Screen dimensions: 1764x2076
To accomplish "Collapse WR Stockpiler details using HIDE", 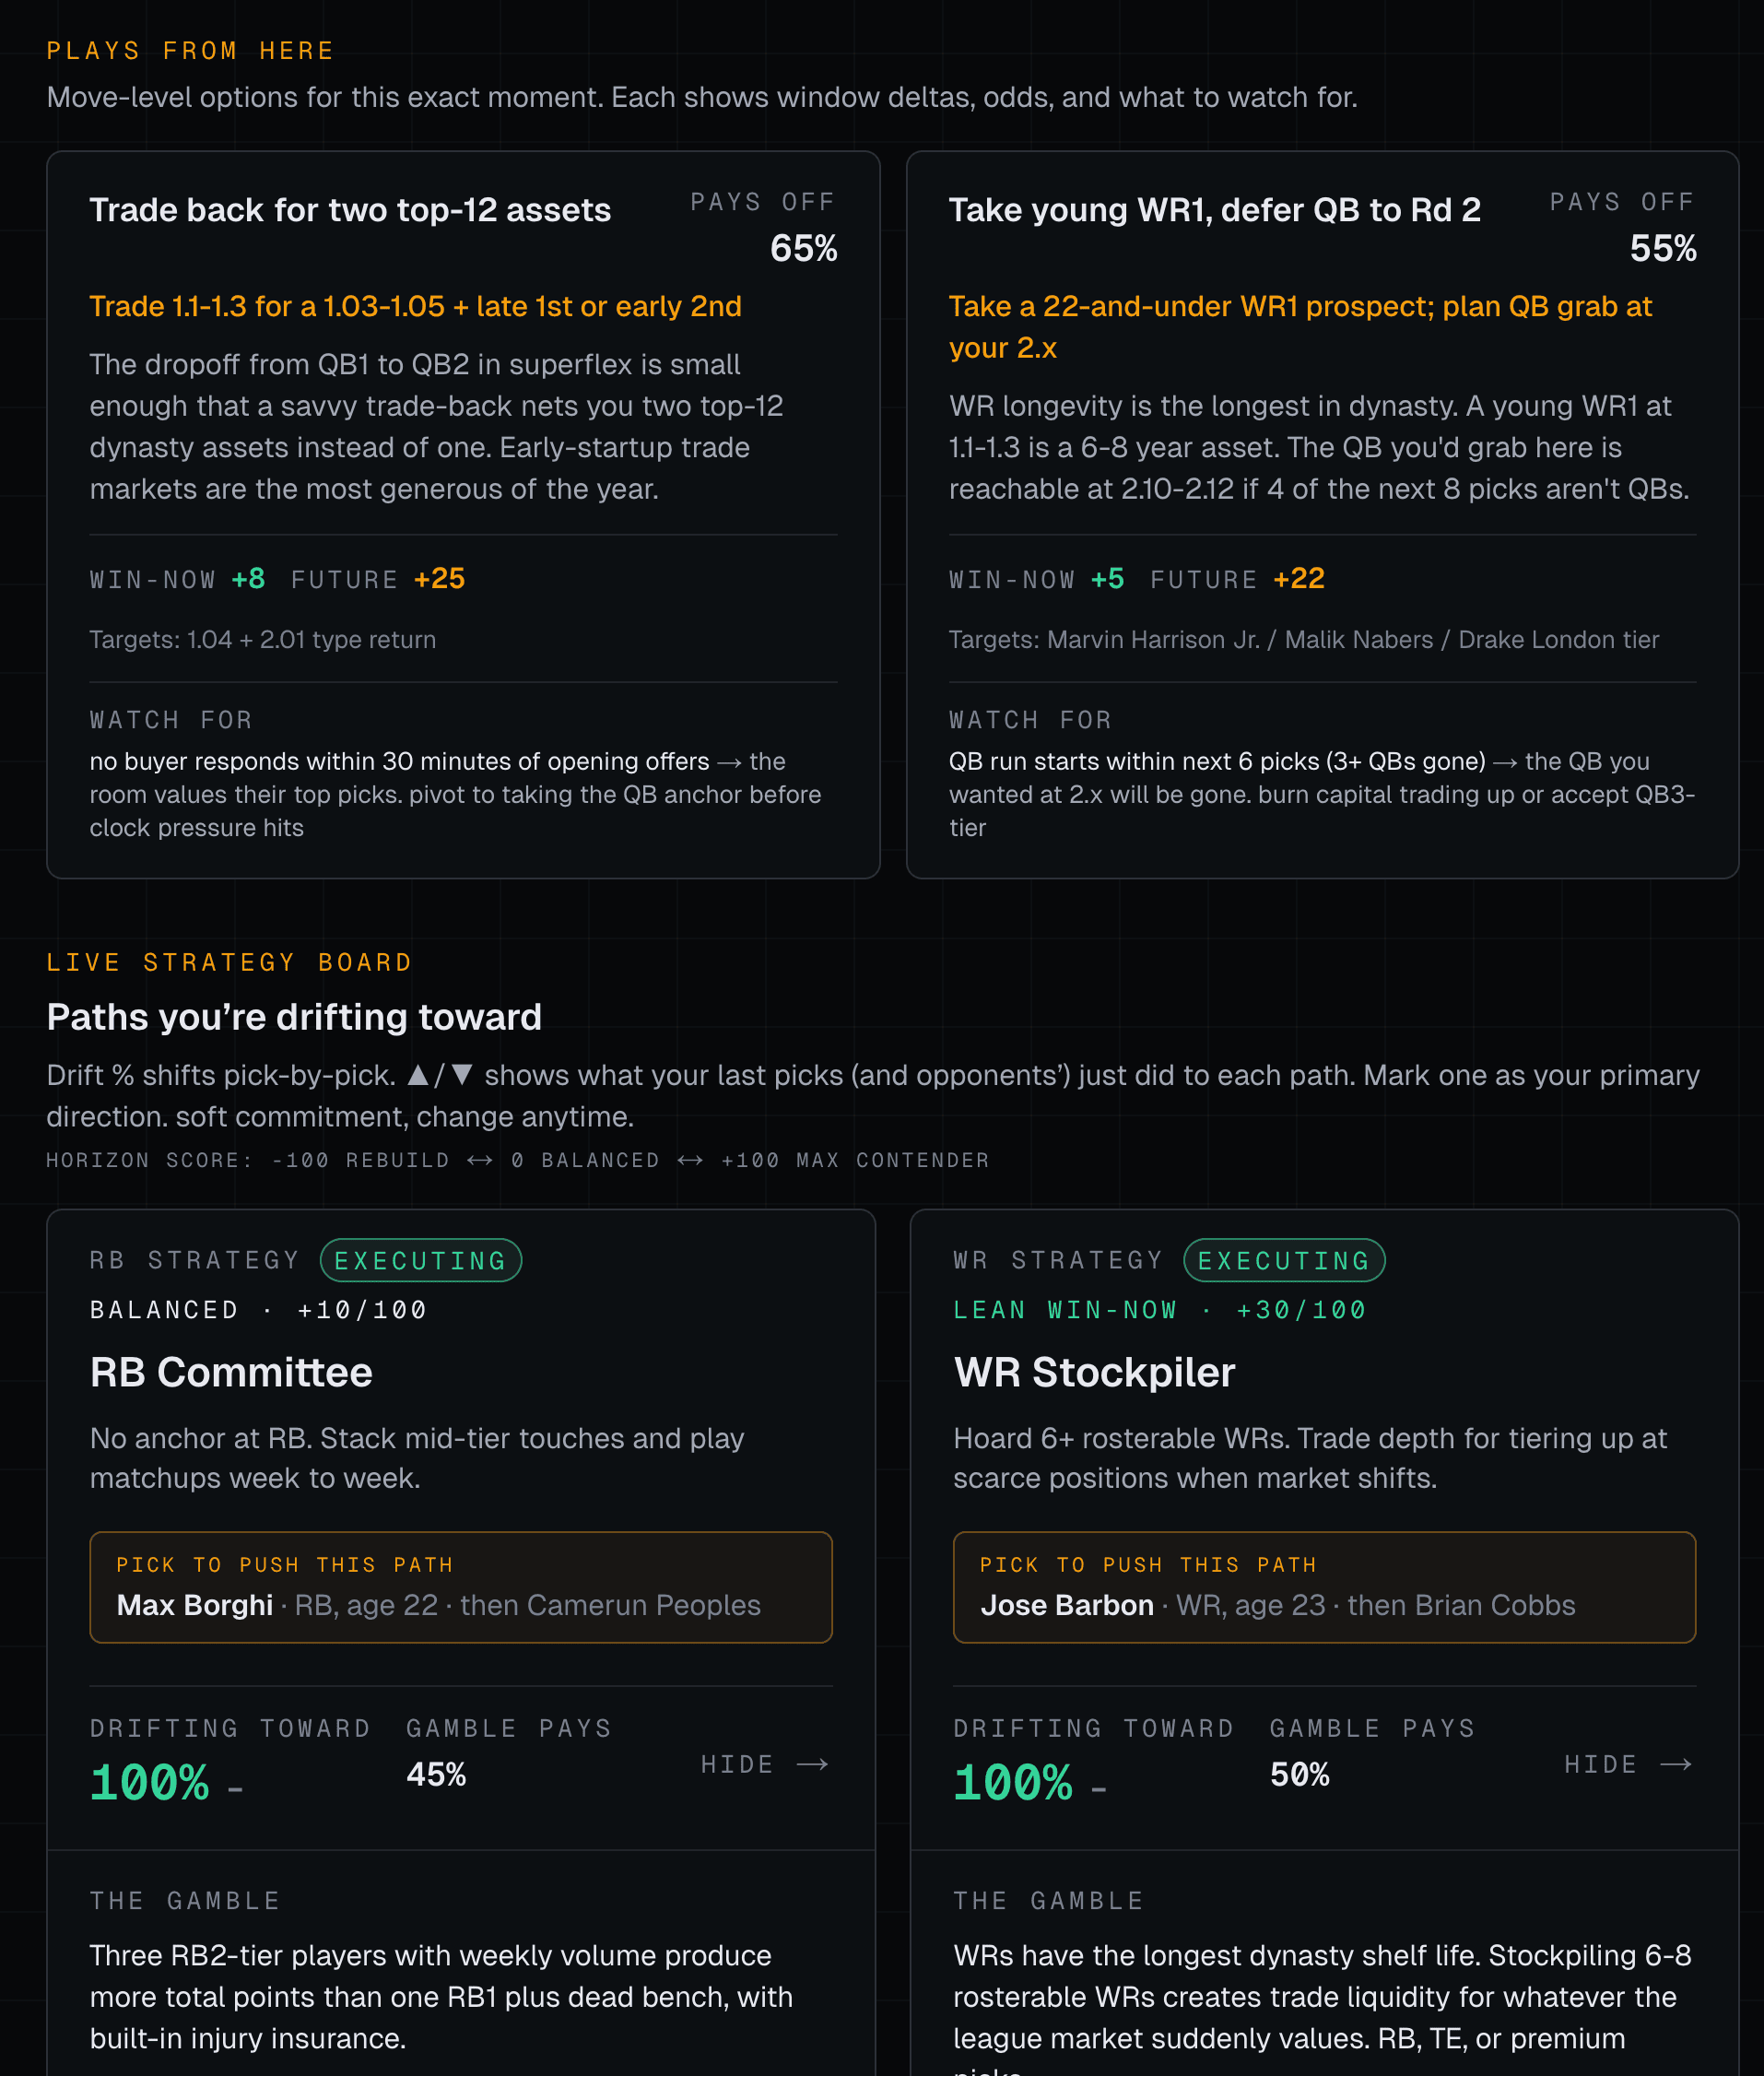I will tap(1601, 1764).
